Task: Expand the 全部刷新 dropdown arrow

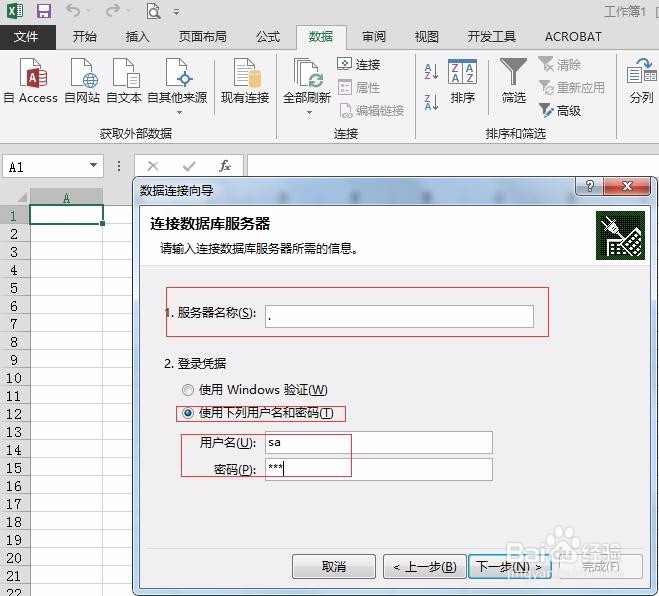Action: pyautogui.click(x=309, y=113)
